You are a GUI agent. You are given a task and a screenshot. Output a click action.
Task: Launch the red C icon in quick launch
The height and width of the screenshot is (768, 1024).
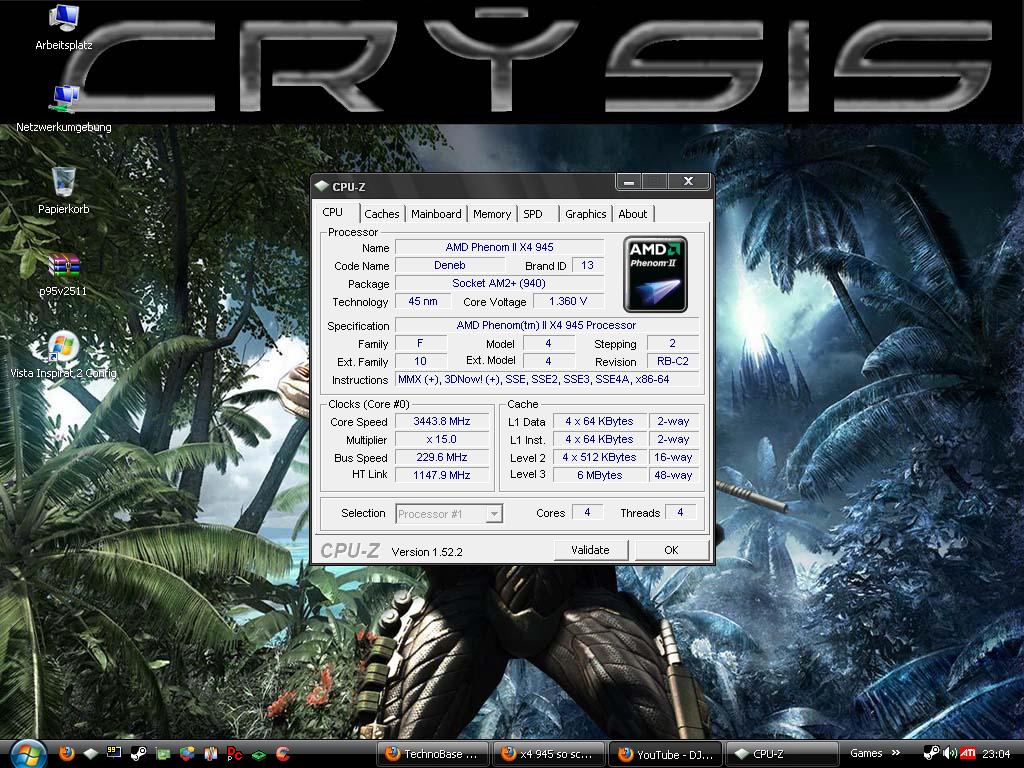click(x=283, y=754)
